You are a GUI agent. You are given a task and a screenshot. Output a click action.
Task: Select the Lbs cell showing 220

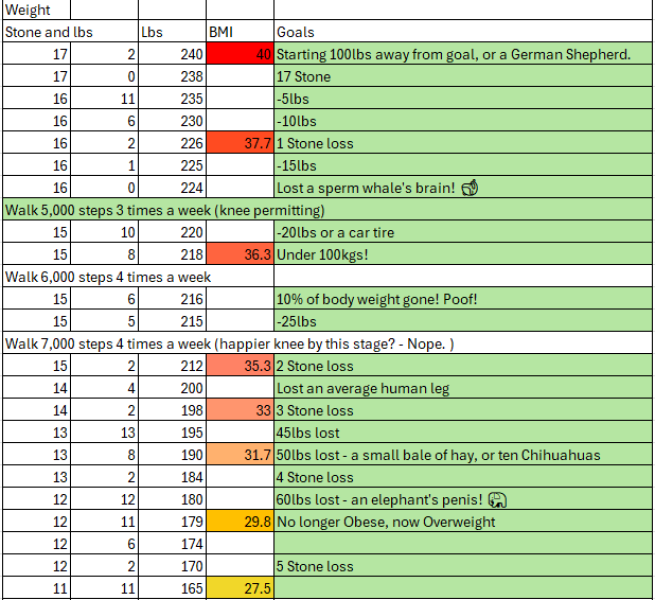pos(172,232)
